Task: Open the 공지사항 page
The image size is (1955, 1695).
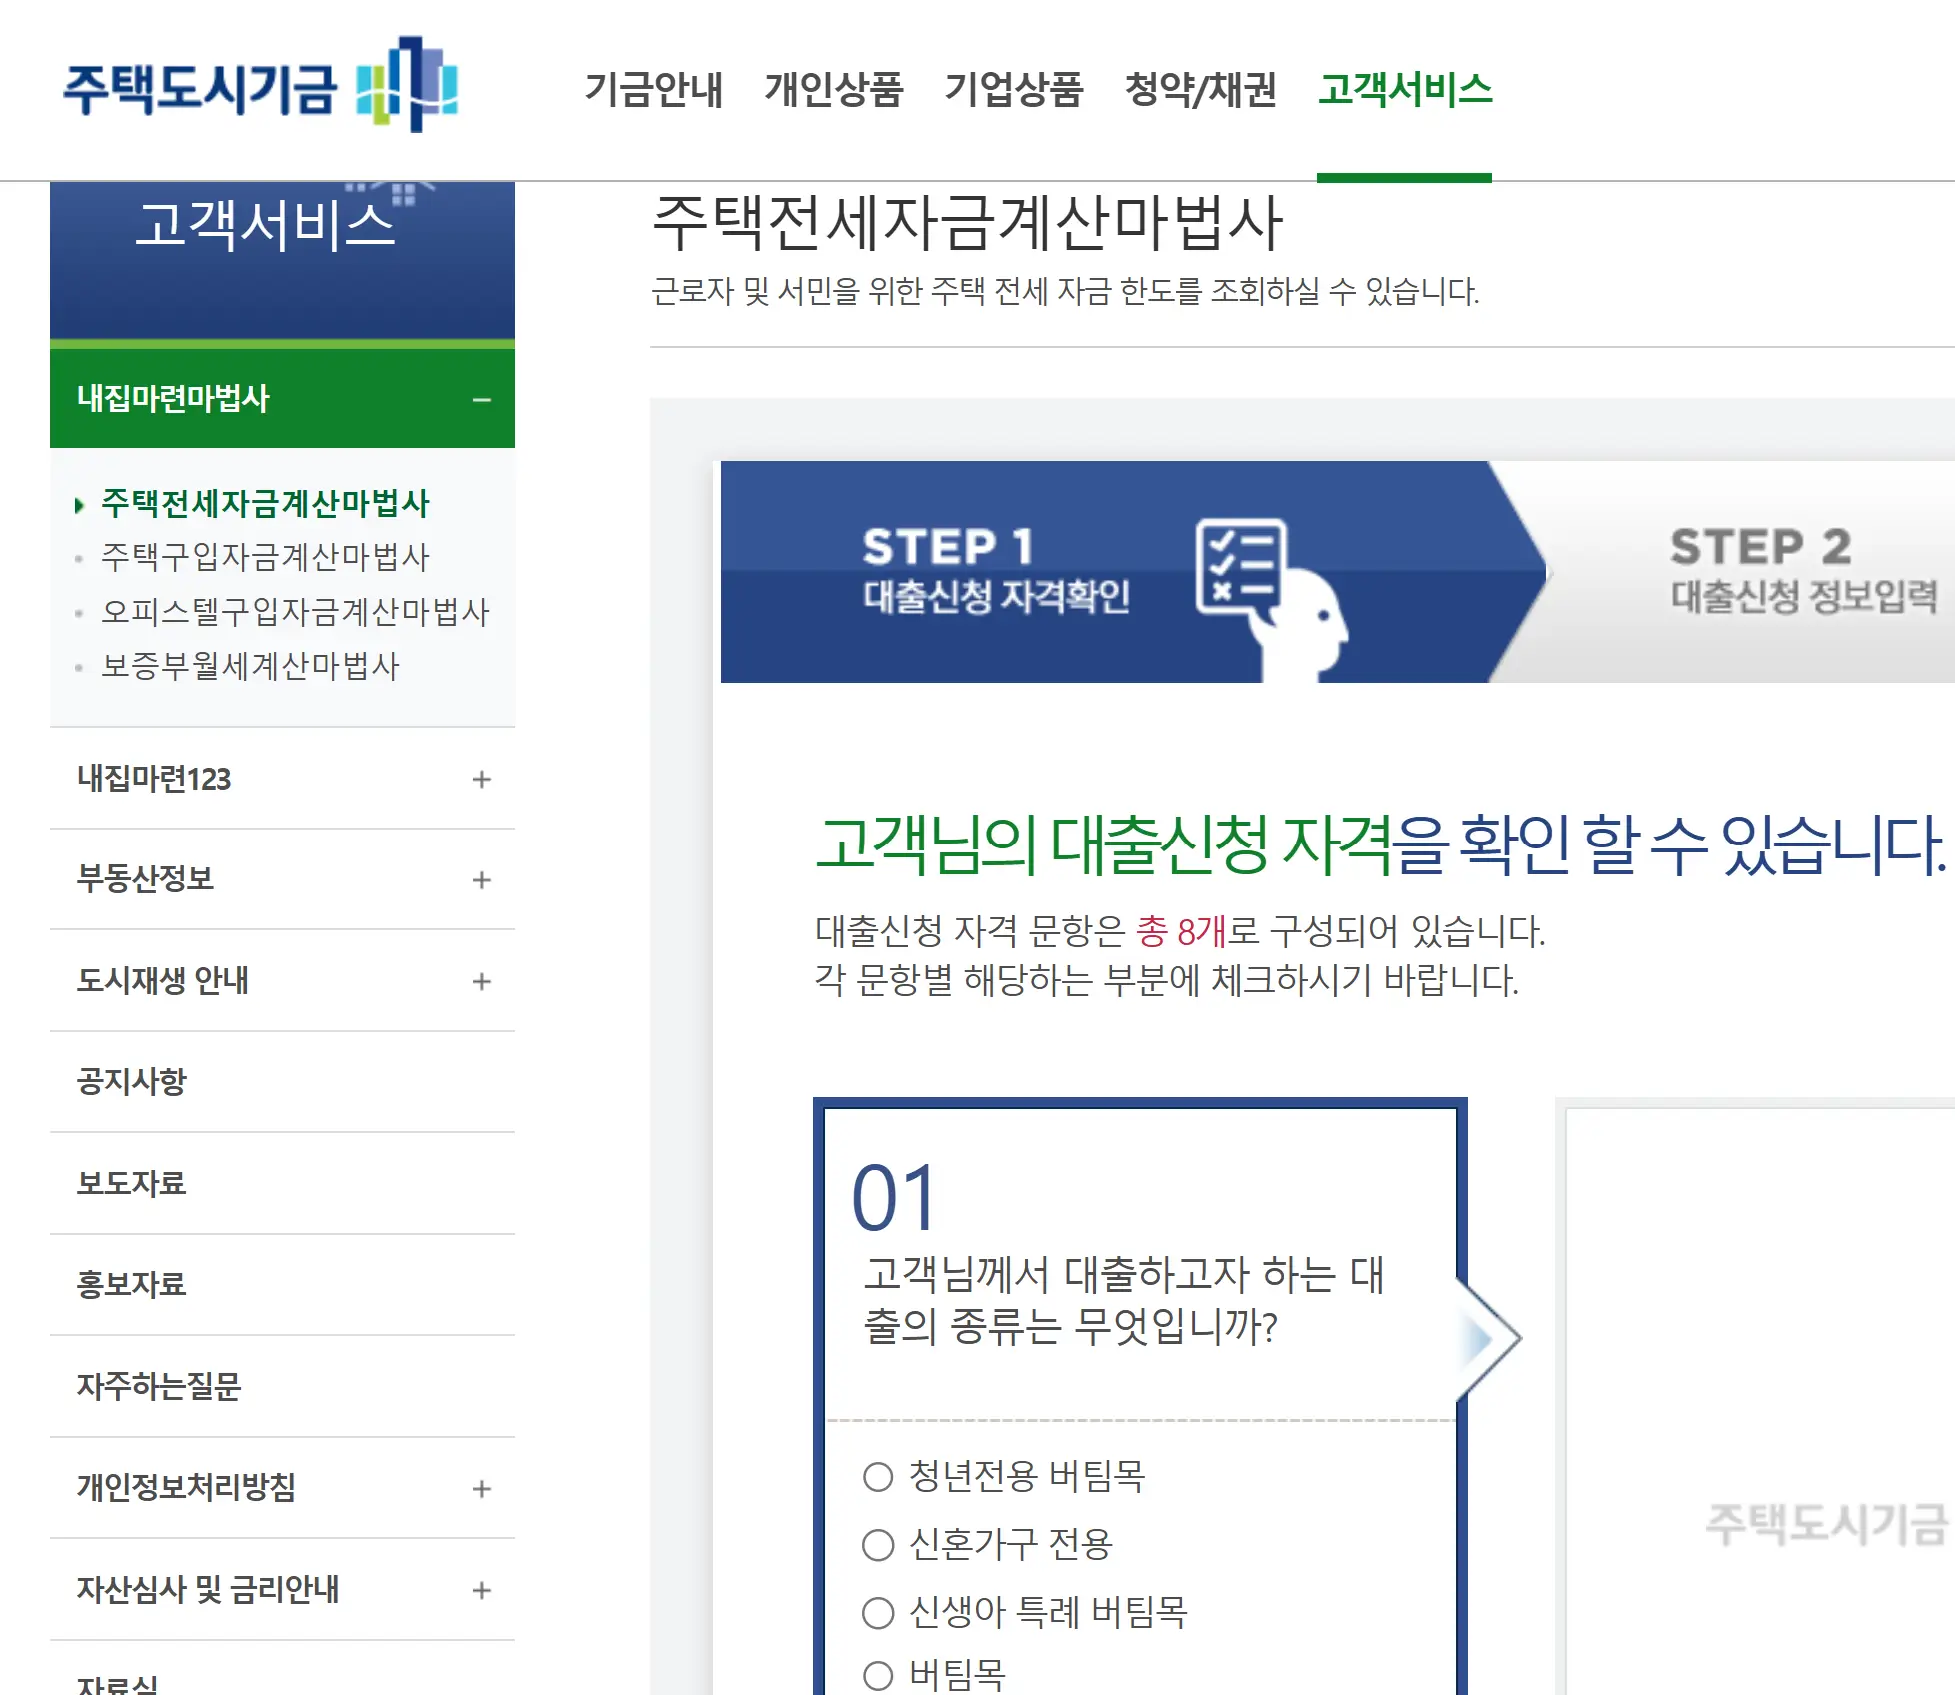Action: [x=282, y=1082]
